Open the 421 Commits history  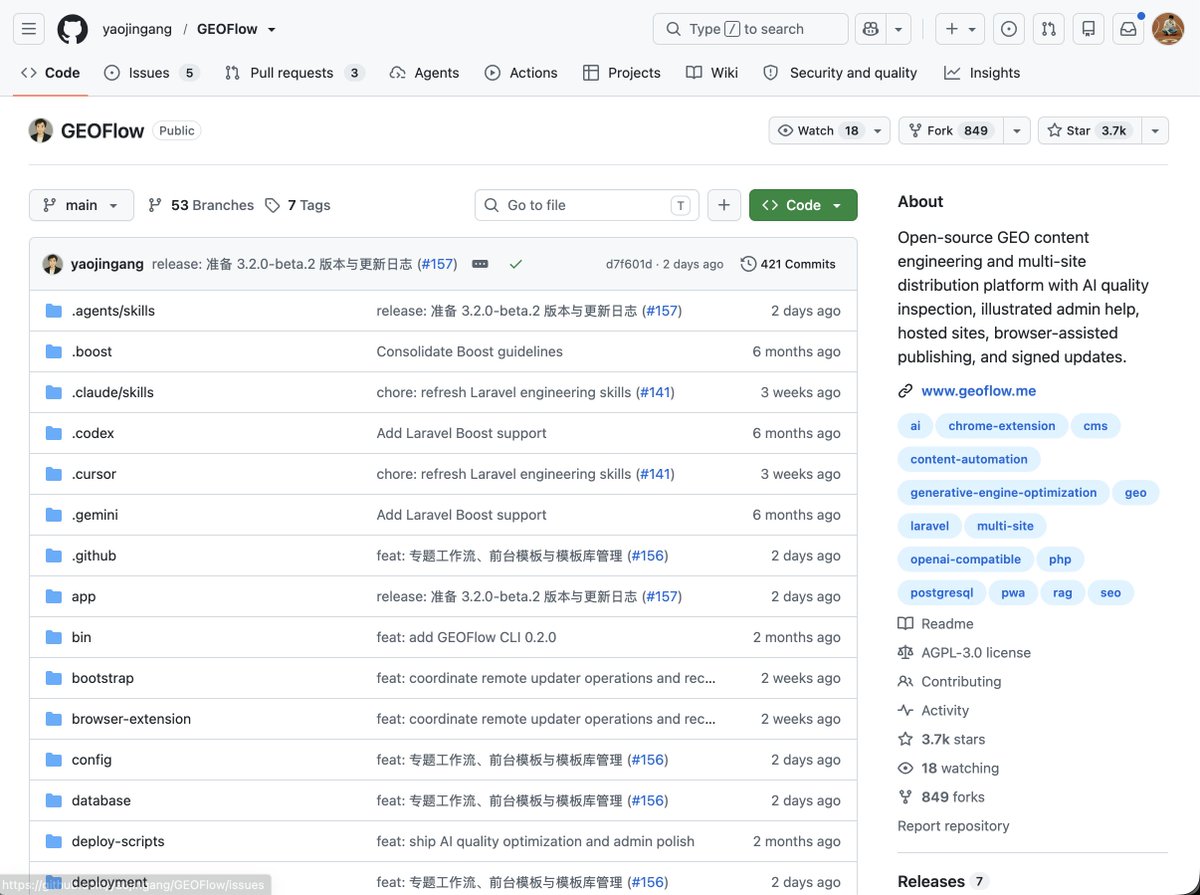788,264
